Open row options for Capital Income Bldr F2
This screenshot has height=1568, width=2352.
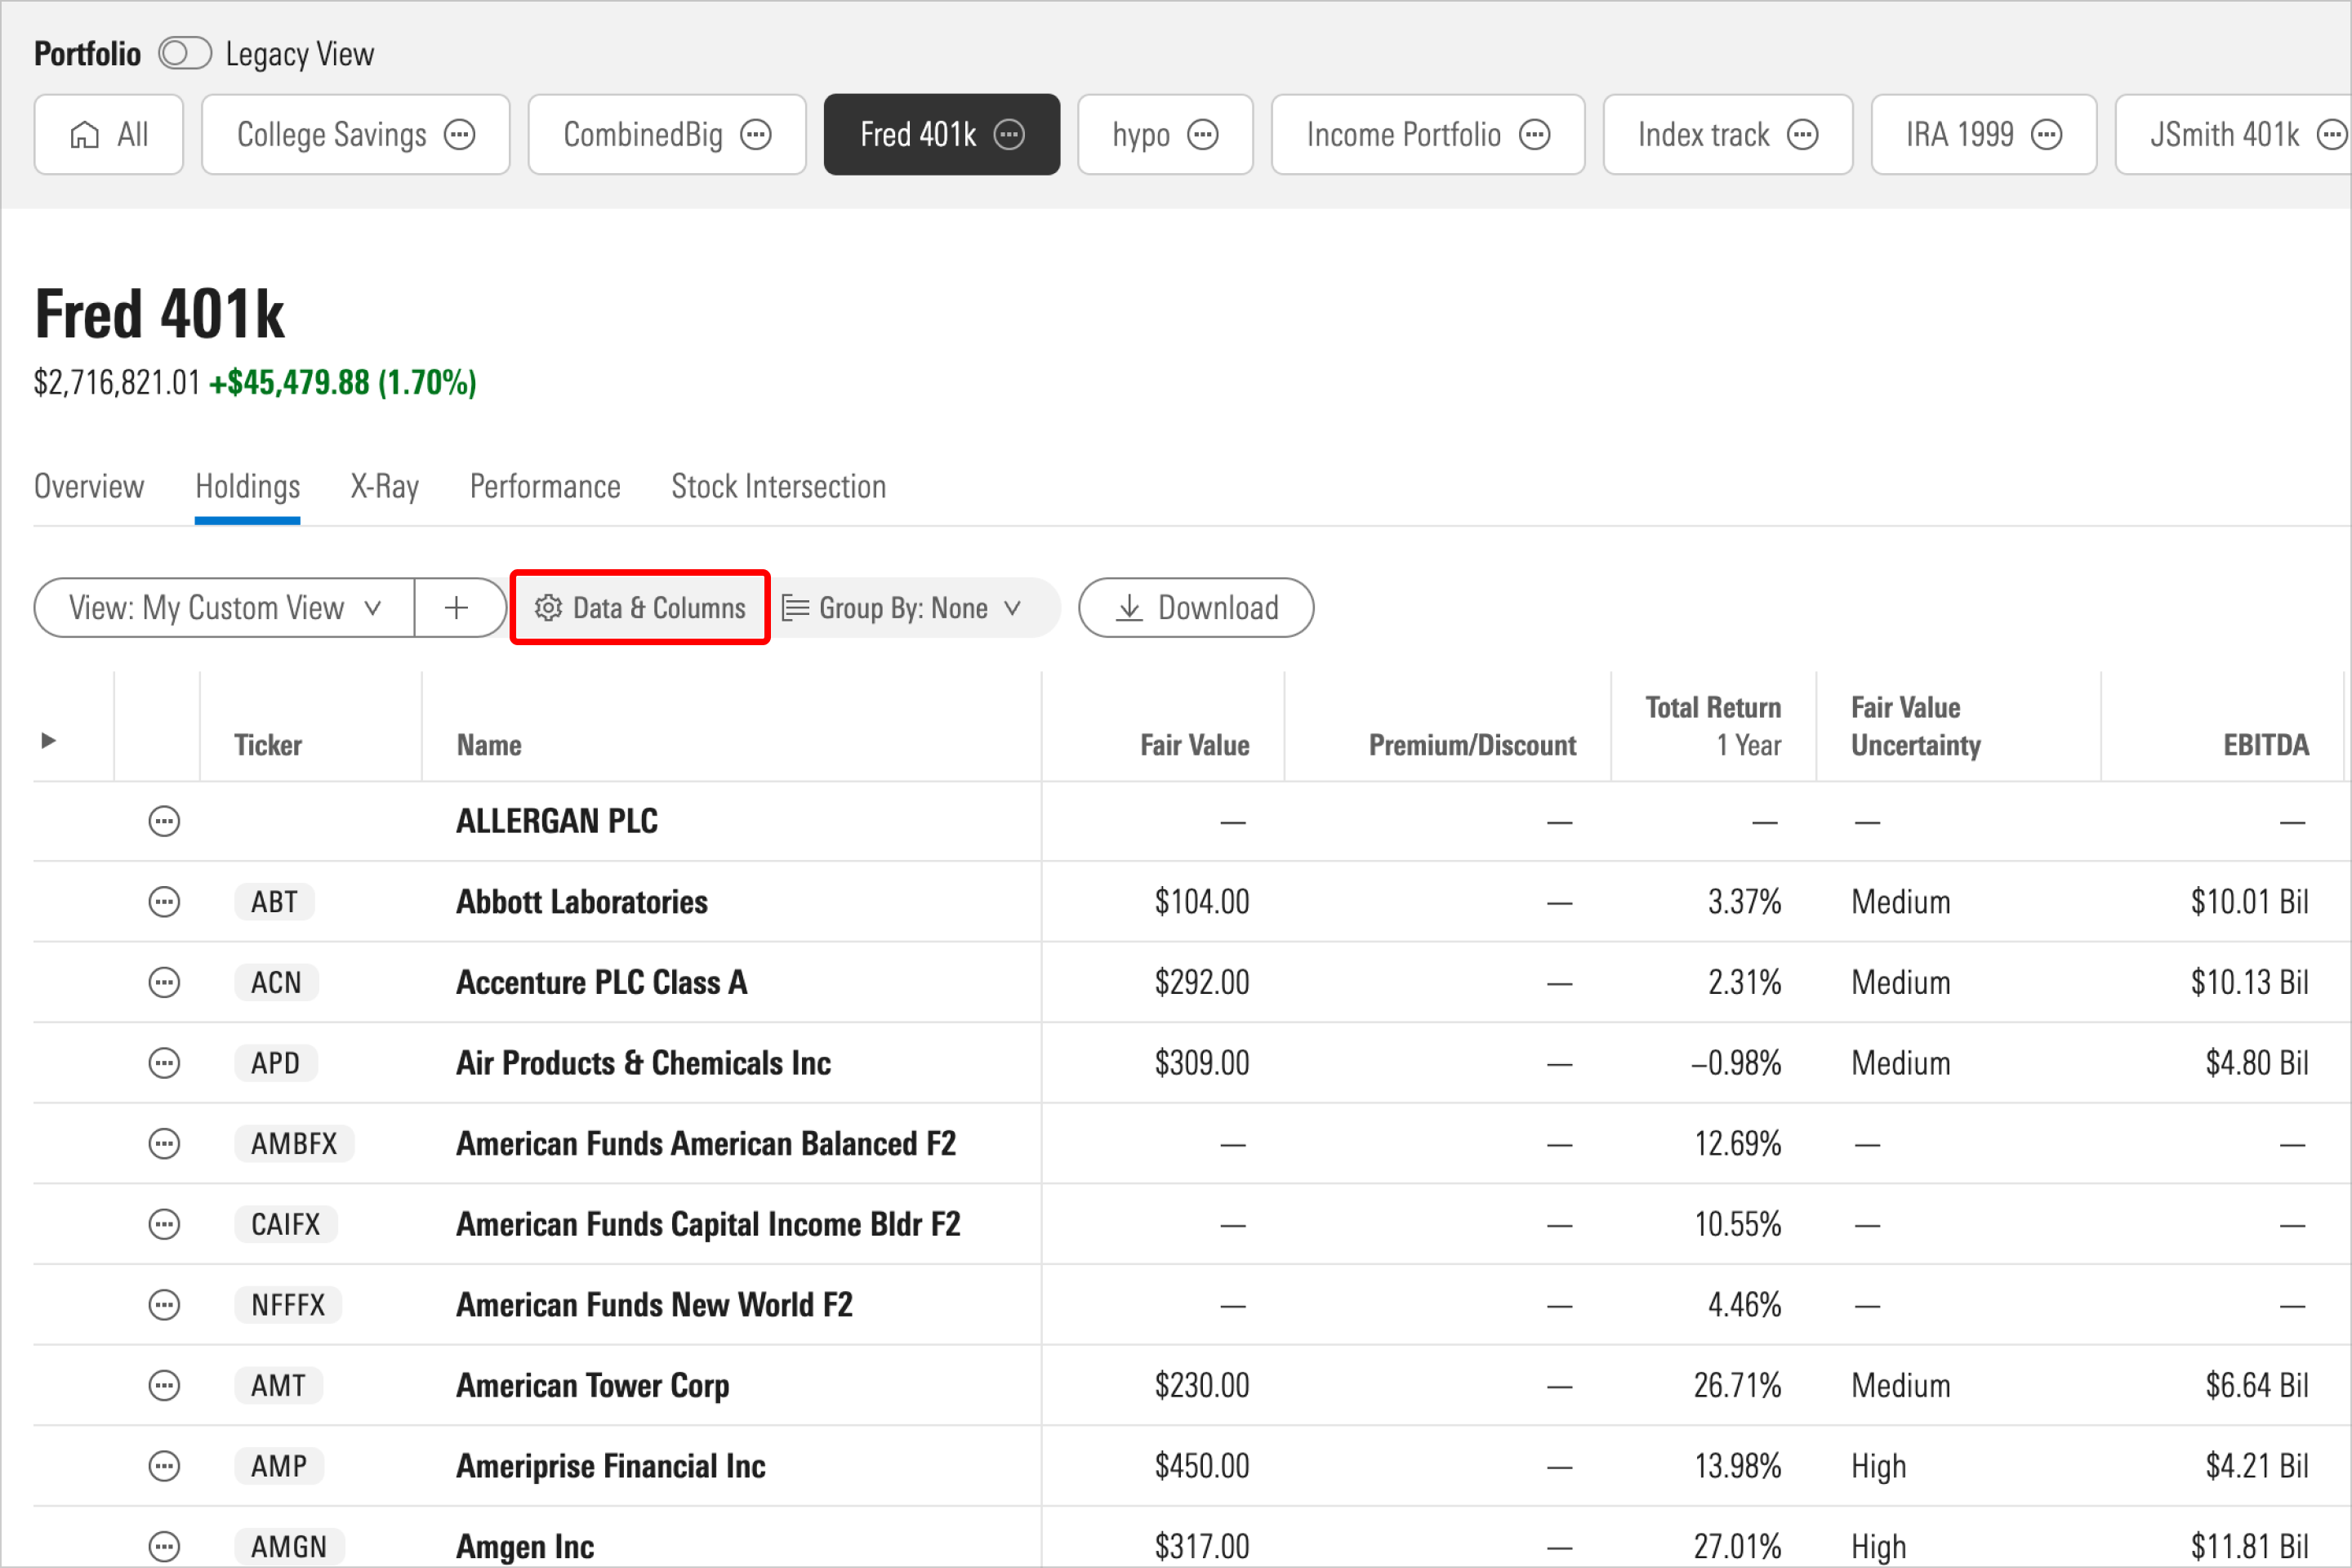coord(164,1225)
